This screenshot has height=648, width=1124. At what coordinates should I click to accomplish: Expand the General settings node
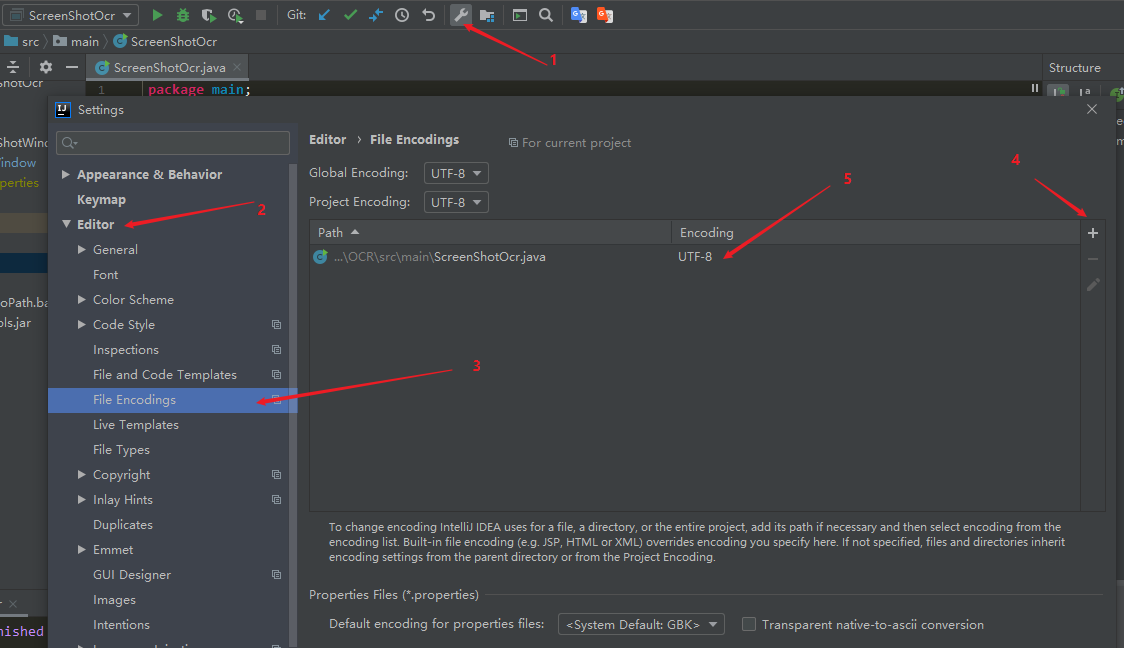coord(82,249)
